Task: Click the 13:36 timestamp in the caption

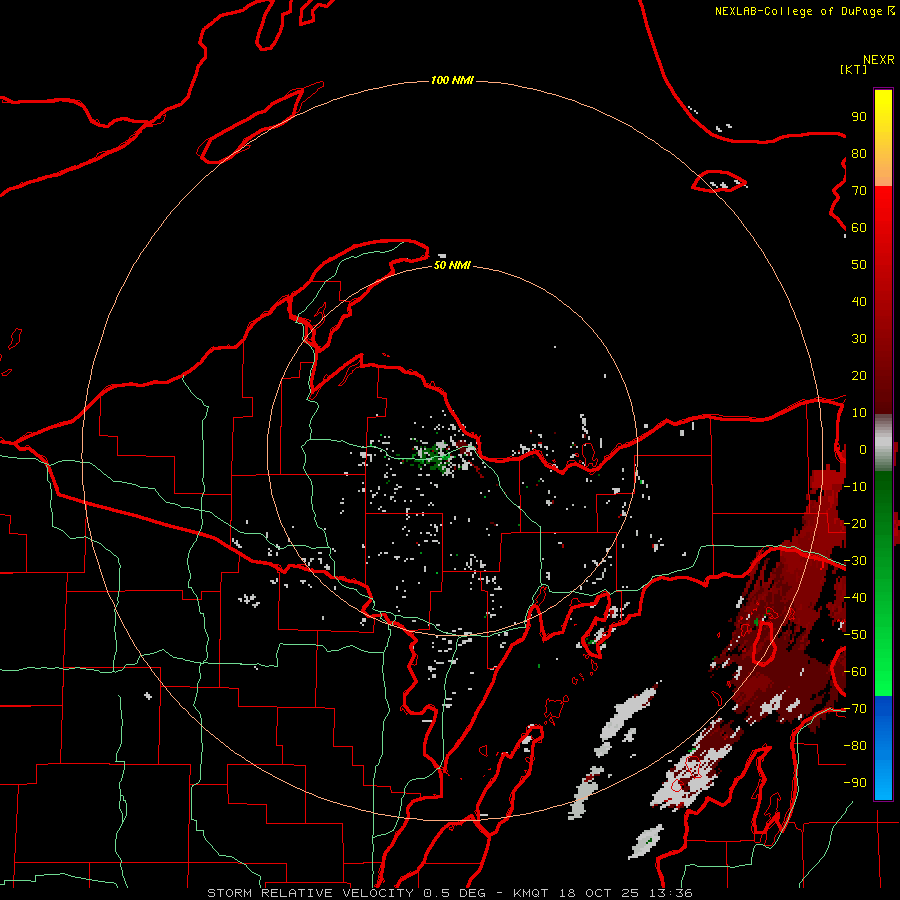Action: (x=670, y=893)
